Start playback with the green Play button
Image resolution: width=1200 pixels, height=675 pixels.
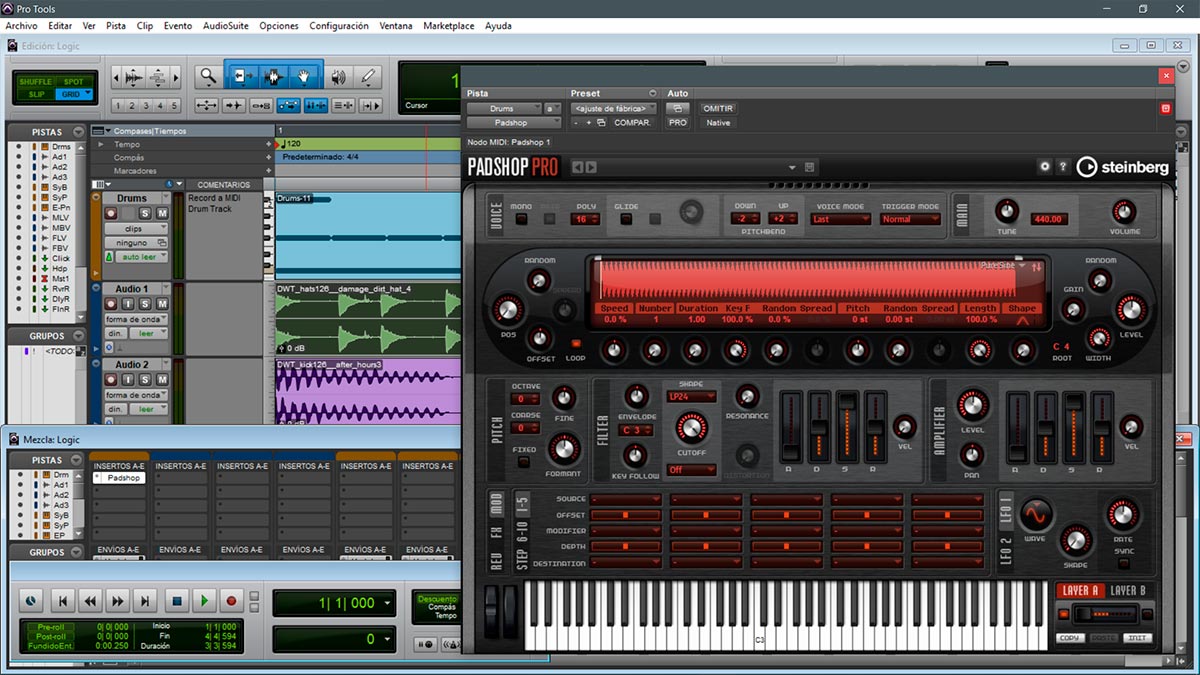204,601
